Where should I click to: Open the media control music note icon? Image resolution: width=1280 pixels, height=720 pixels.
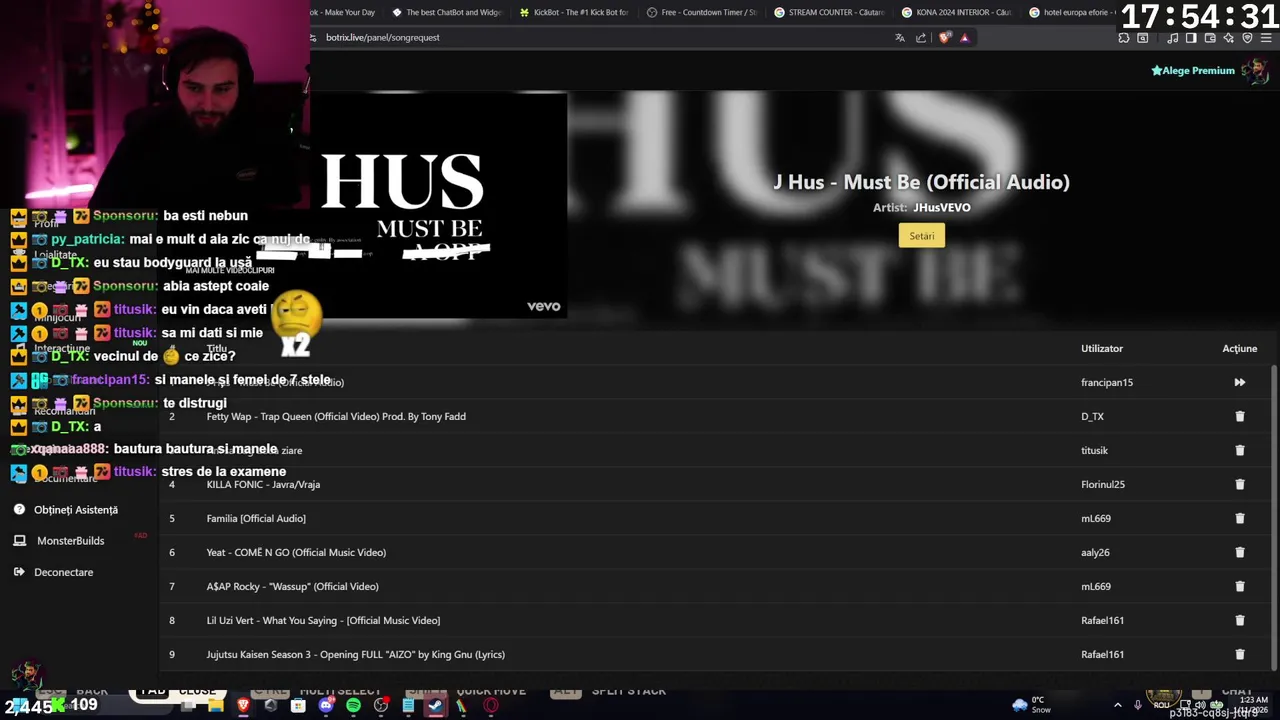[x=1172, y=38]
